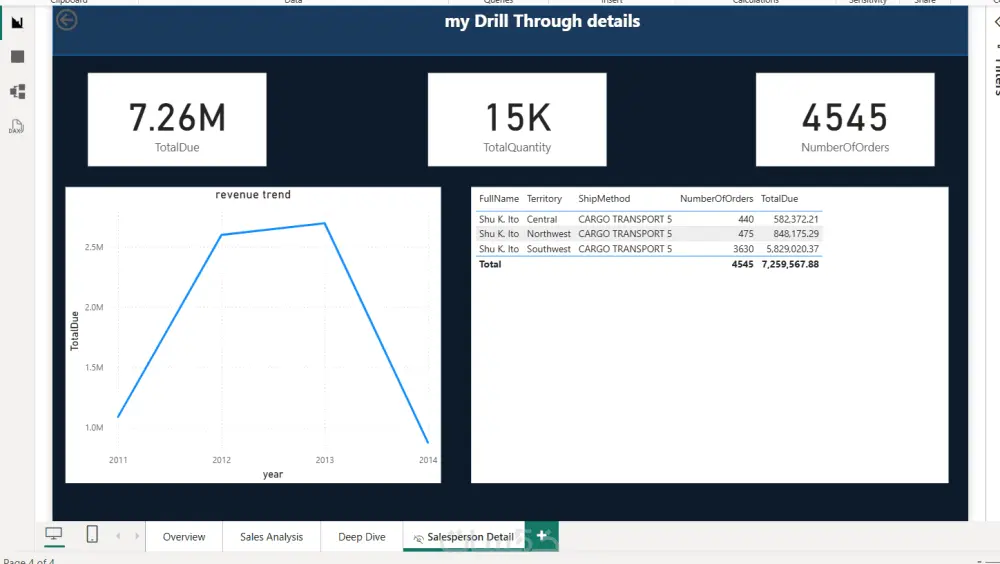Click the 5,829,020.37 TotalDue value
1000x564 pixels.
pyautogui.click(x=792, y=249)
